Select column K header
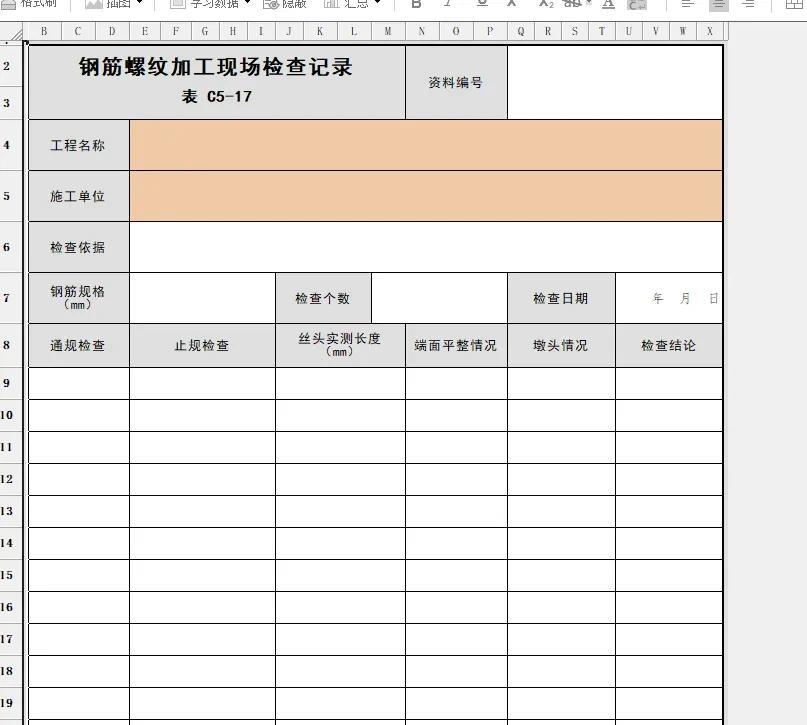Screen dimensions: 807x725 click(320, 32)
